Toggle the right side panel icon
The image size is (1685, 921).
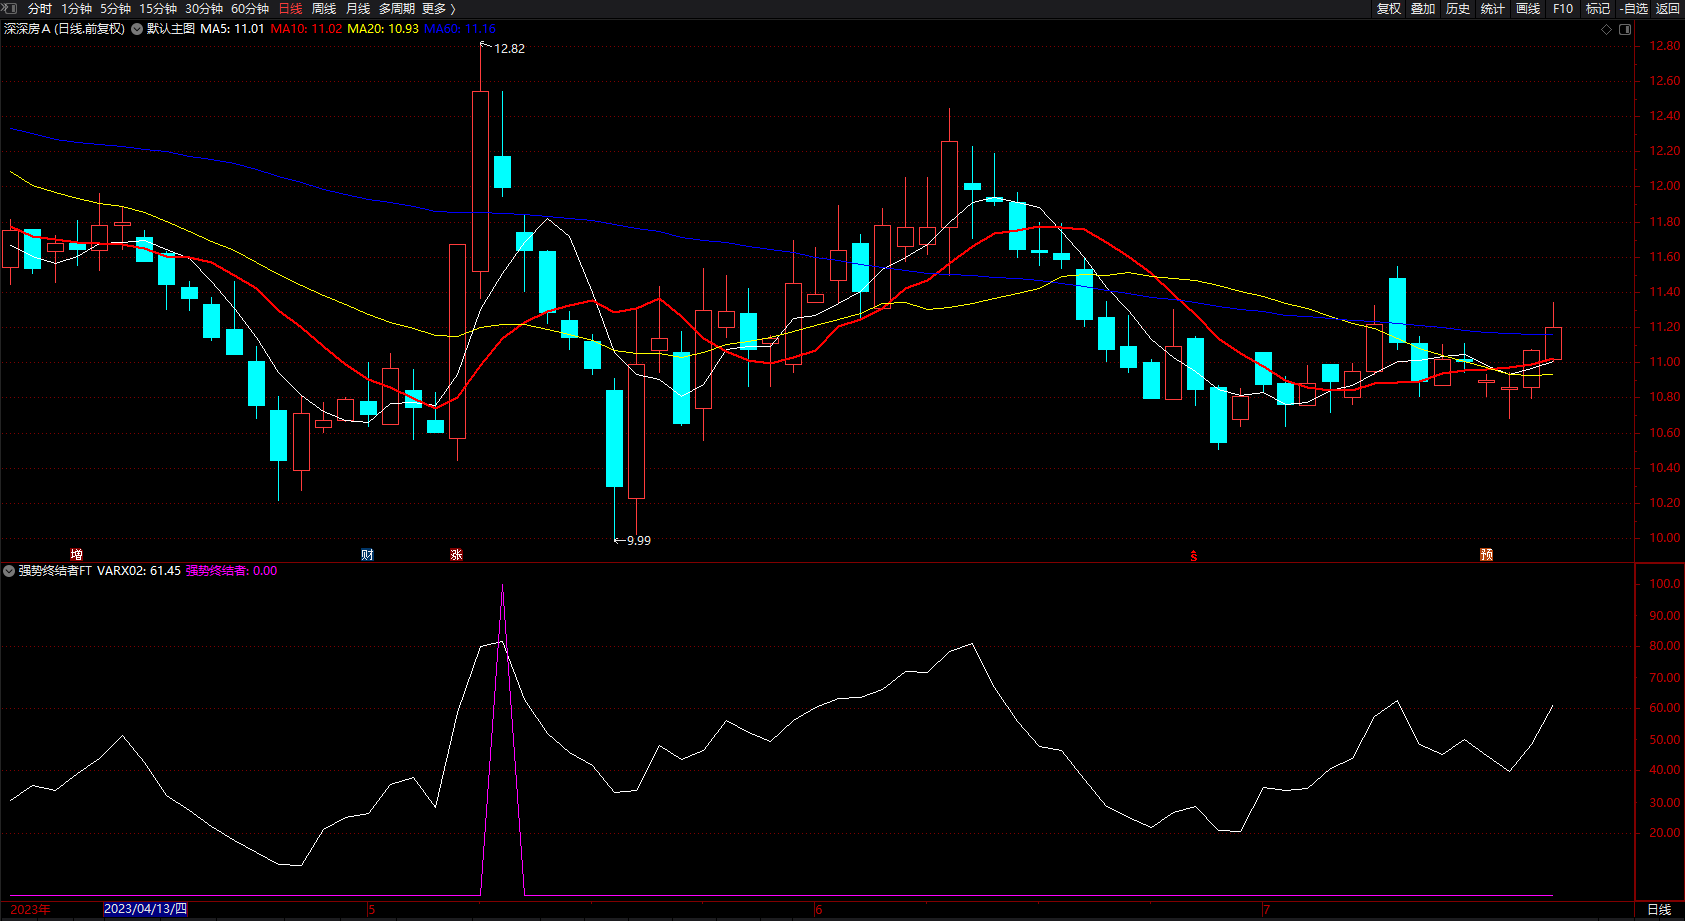[1625, 29]
